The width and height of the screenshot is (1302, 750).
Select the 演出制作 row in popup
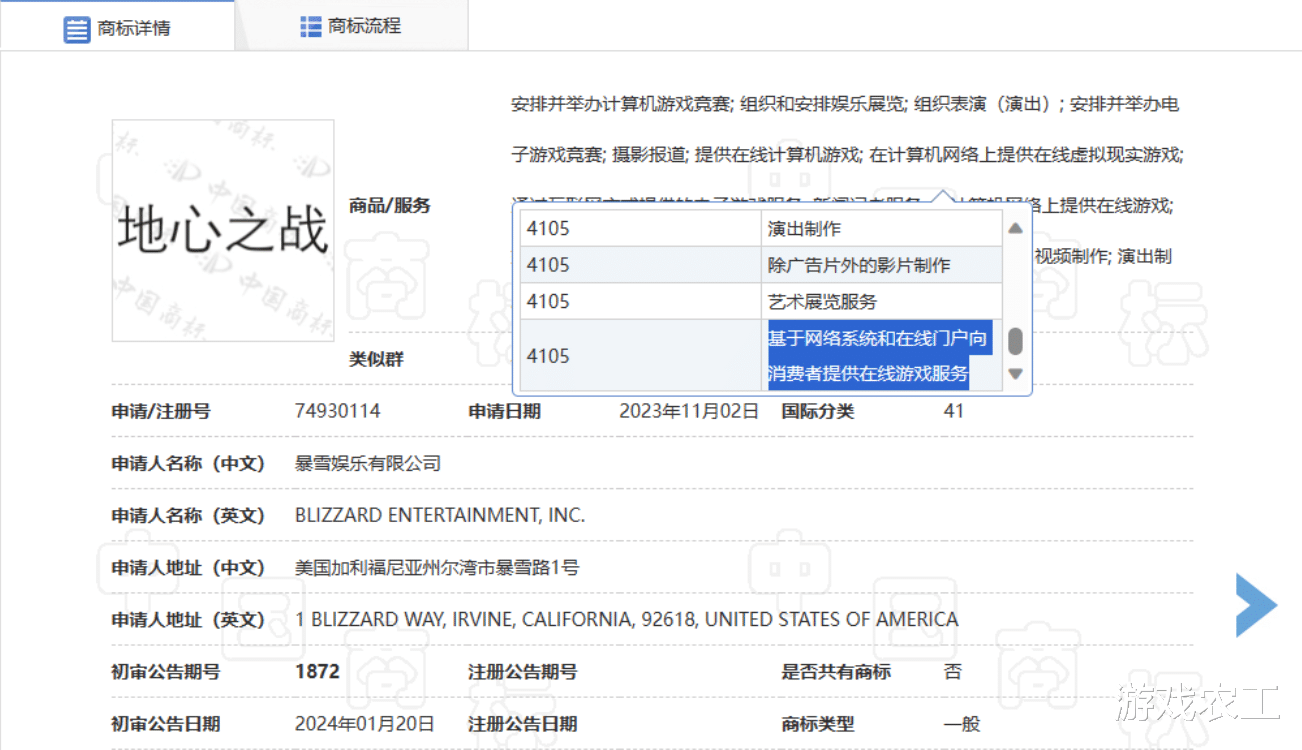point(761,228)
